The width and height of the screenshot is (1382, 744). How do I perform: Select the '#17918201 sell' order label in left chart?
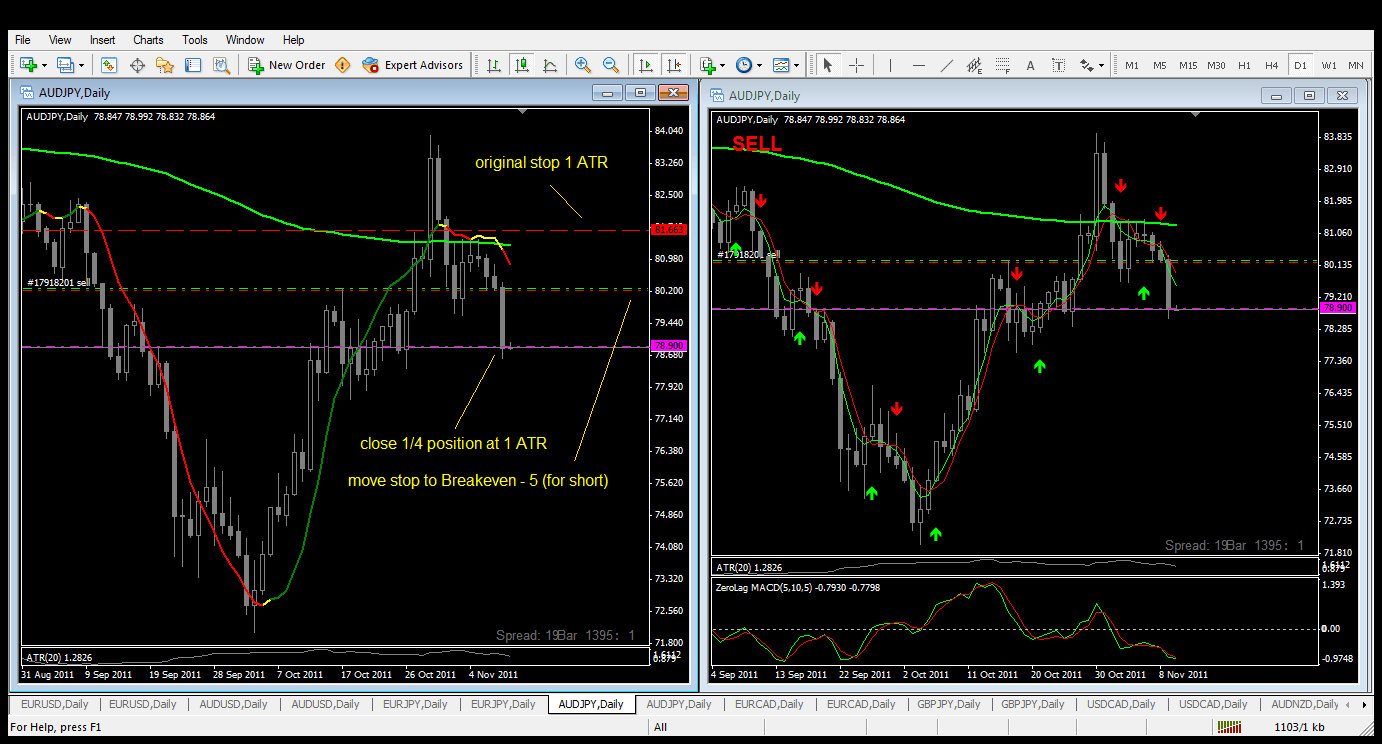click(58, 283)
